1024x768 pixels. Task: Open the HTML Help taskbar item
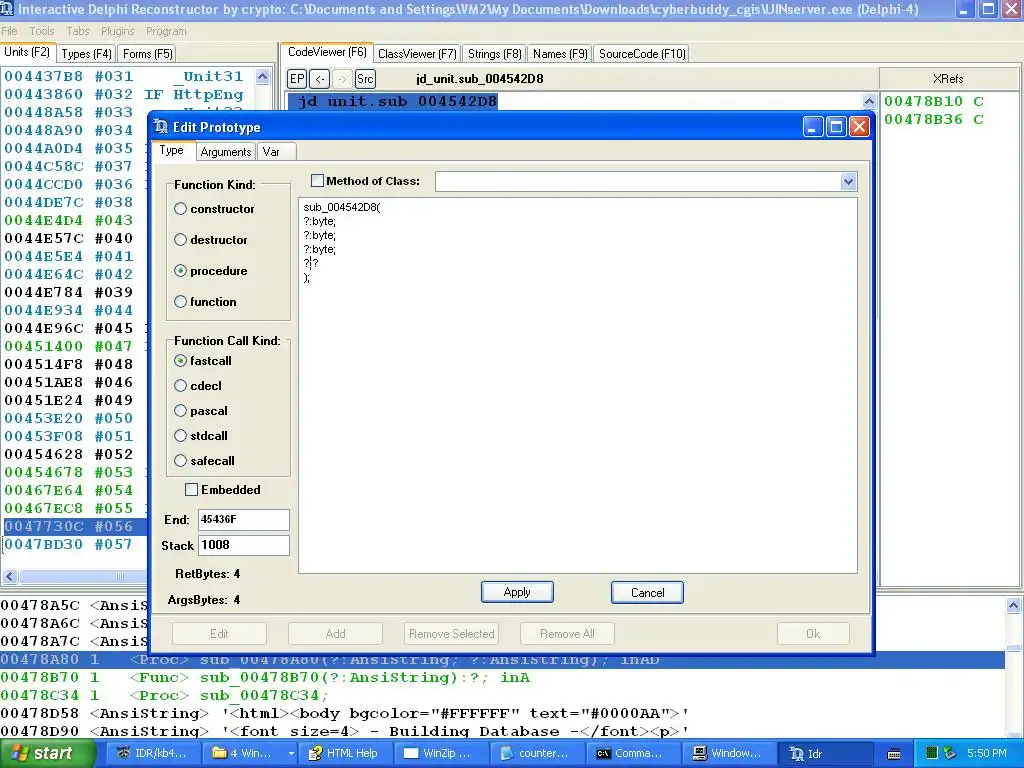(344, 754)
